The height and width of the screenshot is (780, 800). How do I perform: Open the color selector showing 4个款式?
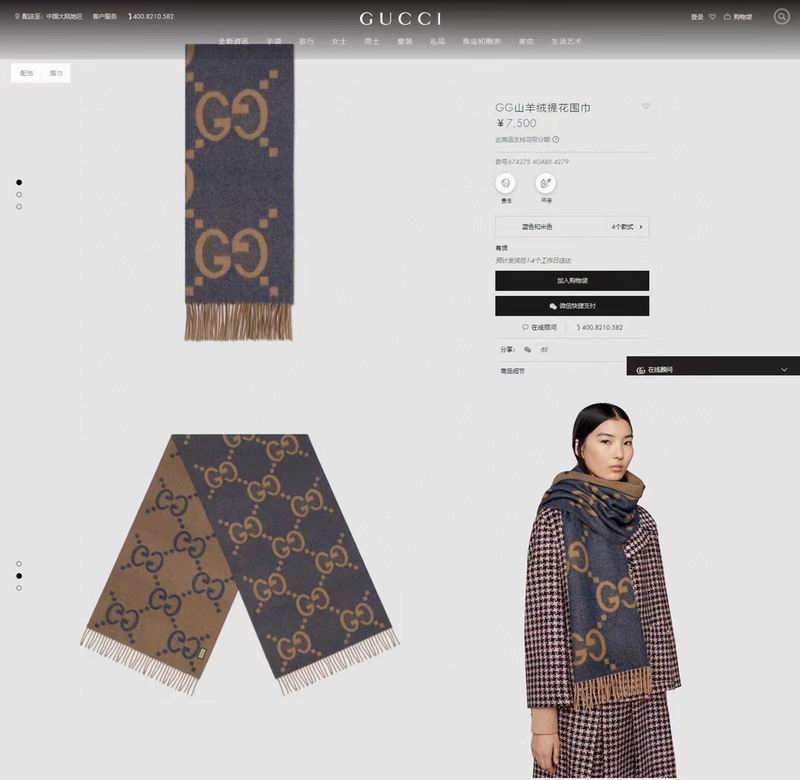click(x=572, y=227)
